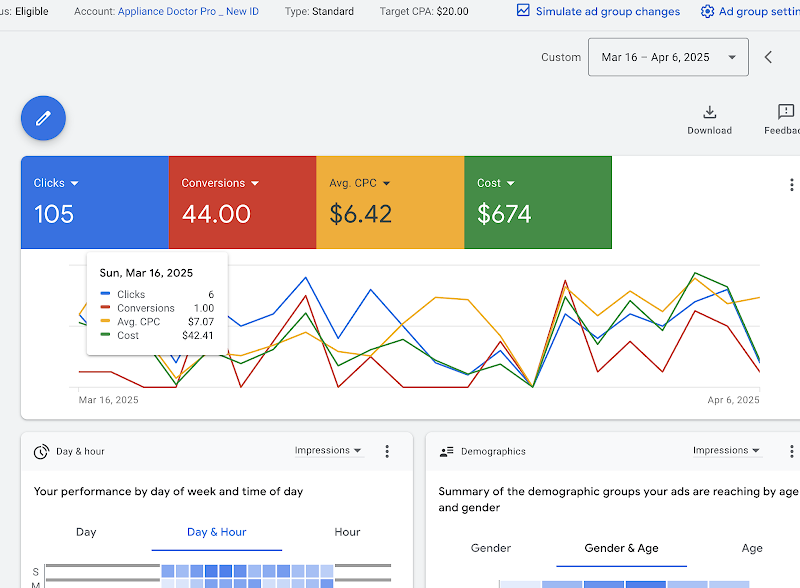Click the Simulate ad group changes chart icon
This screenshot has width=800, height=588.
pyautogui.click(x=523, y=10)
